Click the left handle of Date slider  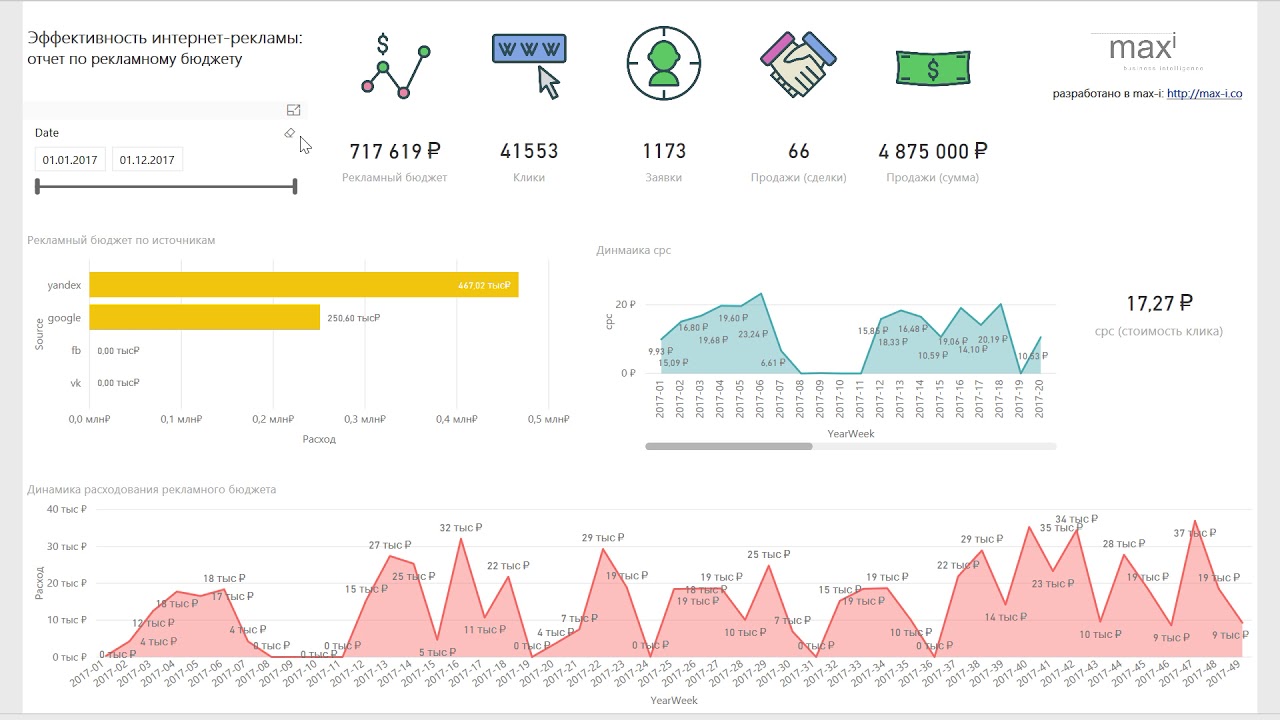tap(38, 186)
